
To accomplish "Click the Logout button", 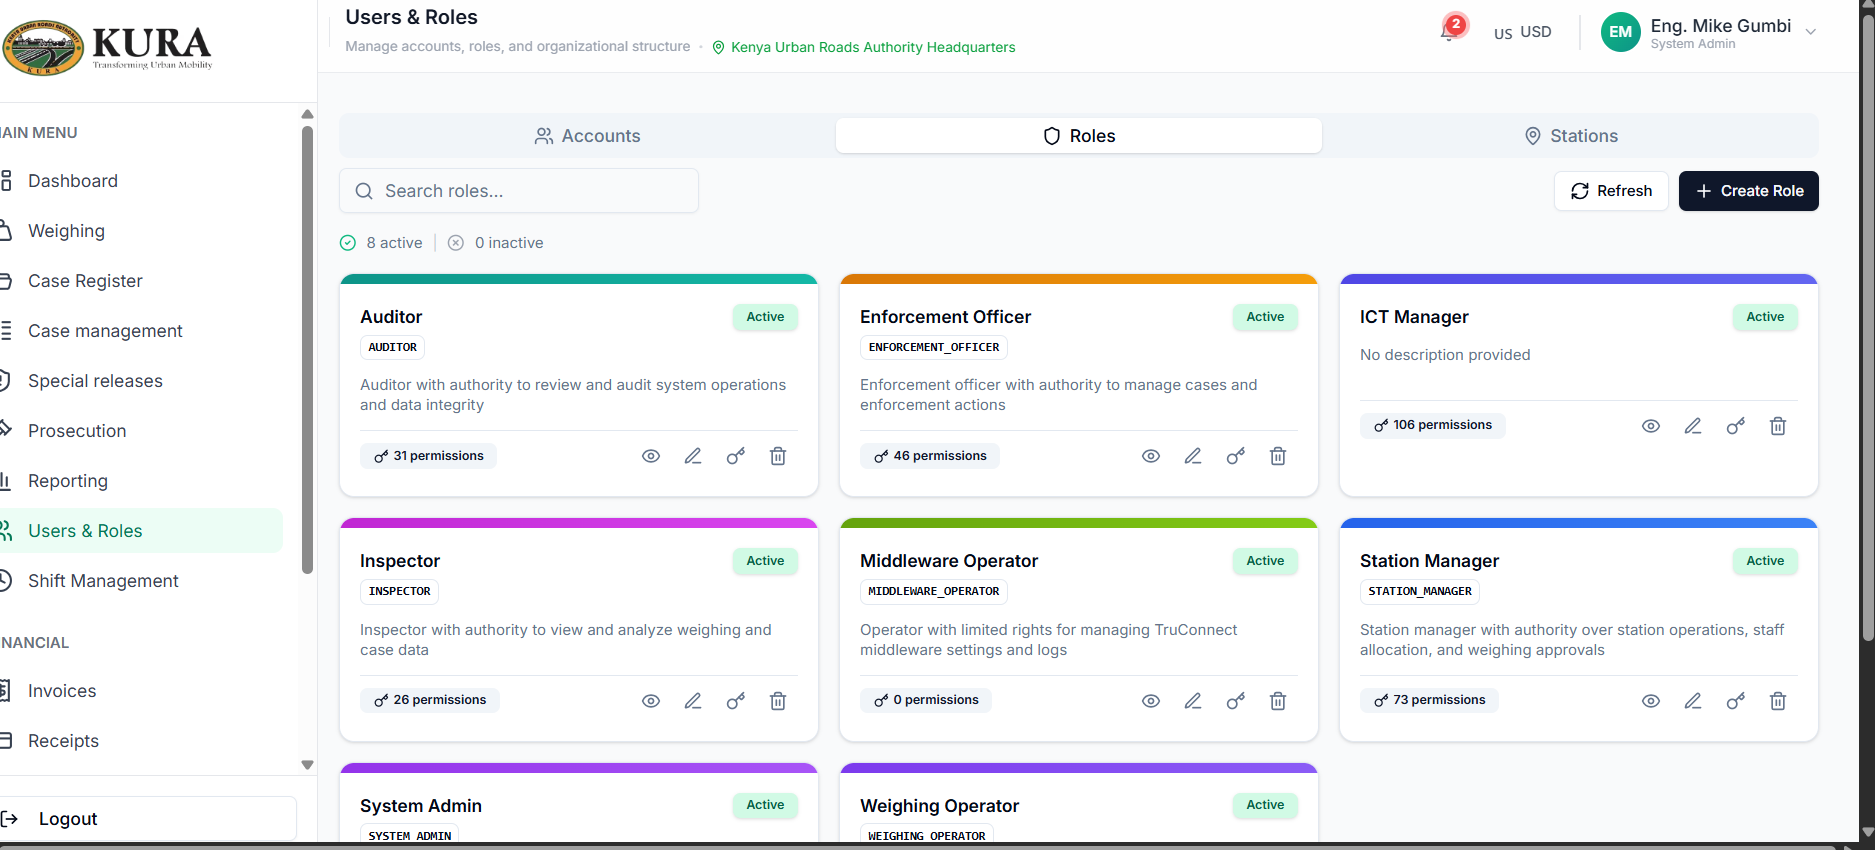I will [147, 819].
